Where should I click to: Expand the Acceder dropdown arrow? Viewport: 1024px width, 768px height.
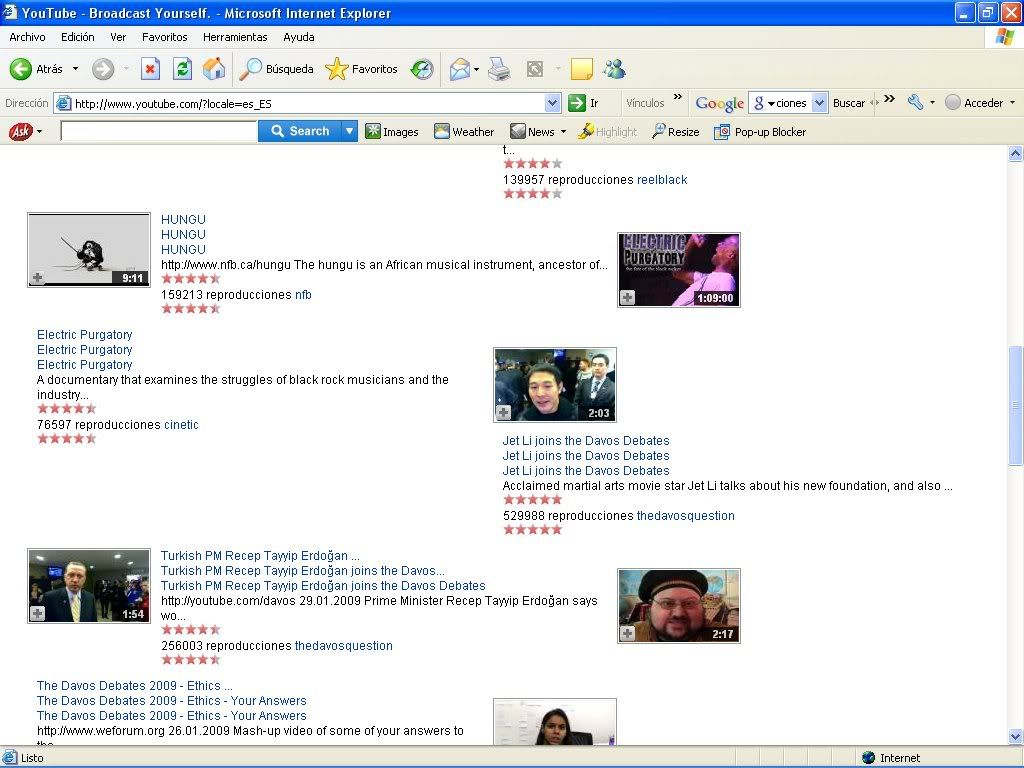[x=1012, y=103]
